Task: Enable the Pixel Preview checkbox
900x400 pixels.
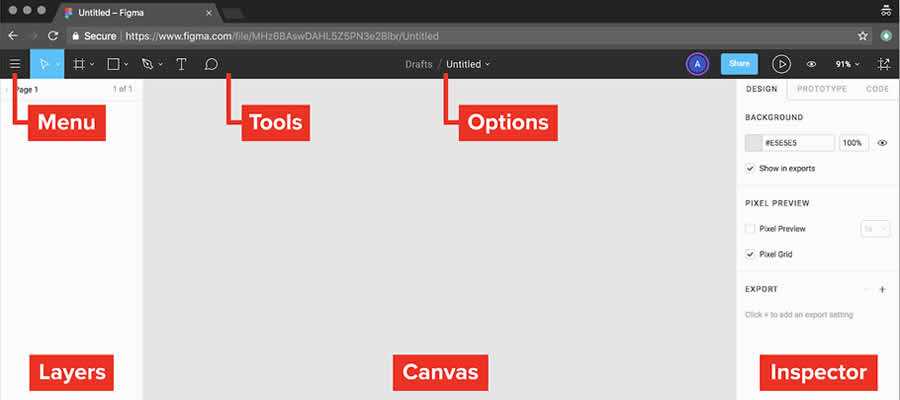Action: [x=750, y=229]
